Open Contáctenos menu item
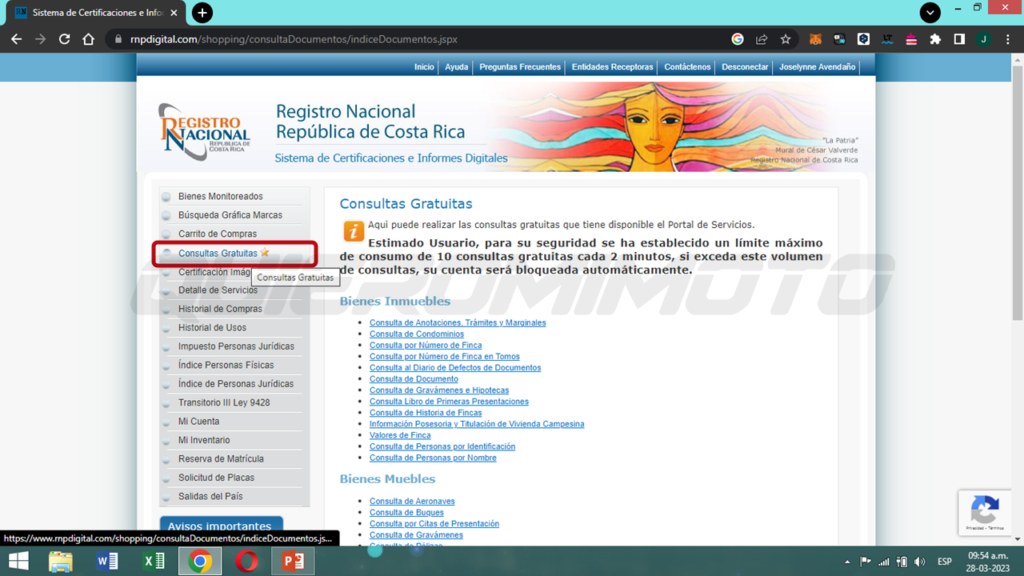 [687, 67]
